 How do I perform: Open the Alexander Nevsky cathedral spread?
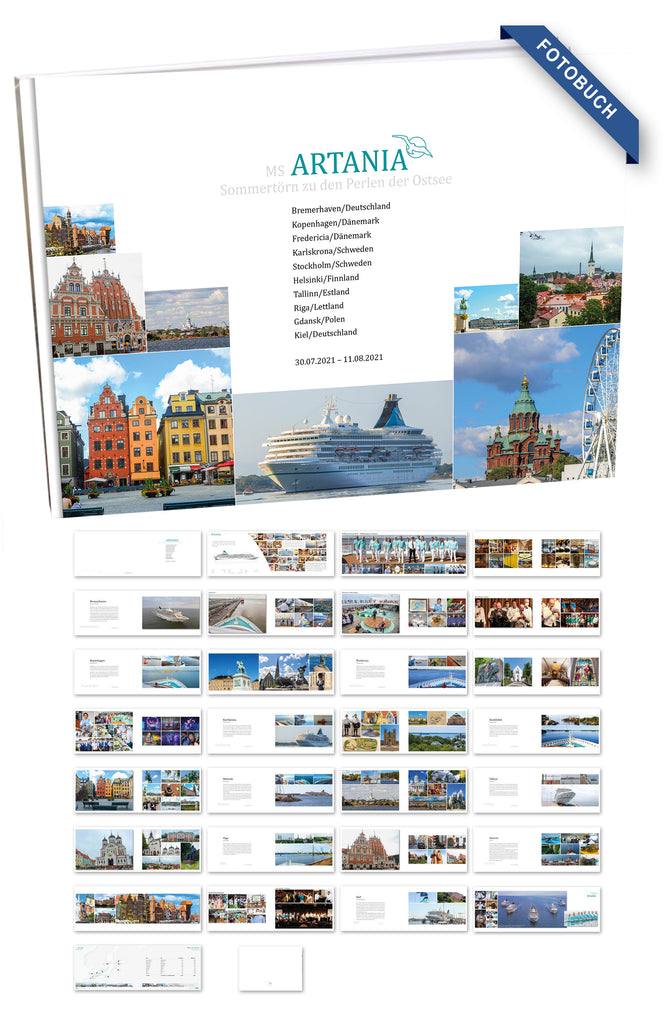click(x=137, y=849)
